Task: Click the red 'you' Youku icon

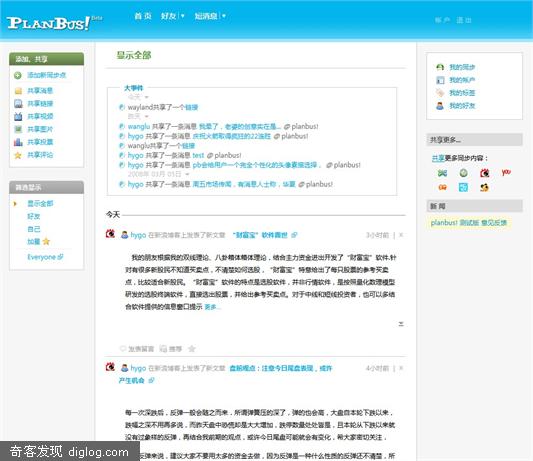Action: (506, 172)
